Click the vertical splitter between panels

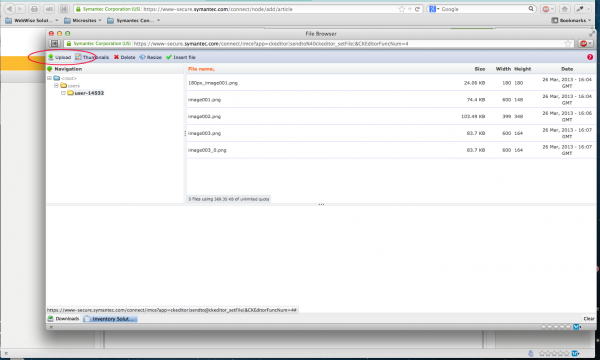(185, 133)
